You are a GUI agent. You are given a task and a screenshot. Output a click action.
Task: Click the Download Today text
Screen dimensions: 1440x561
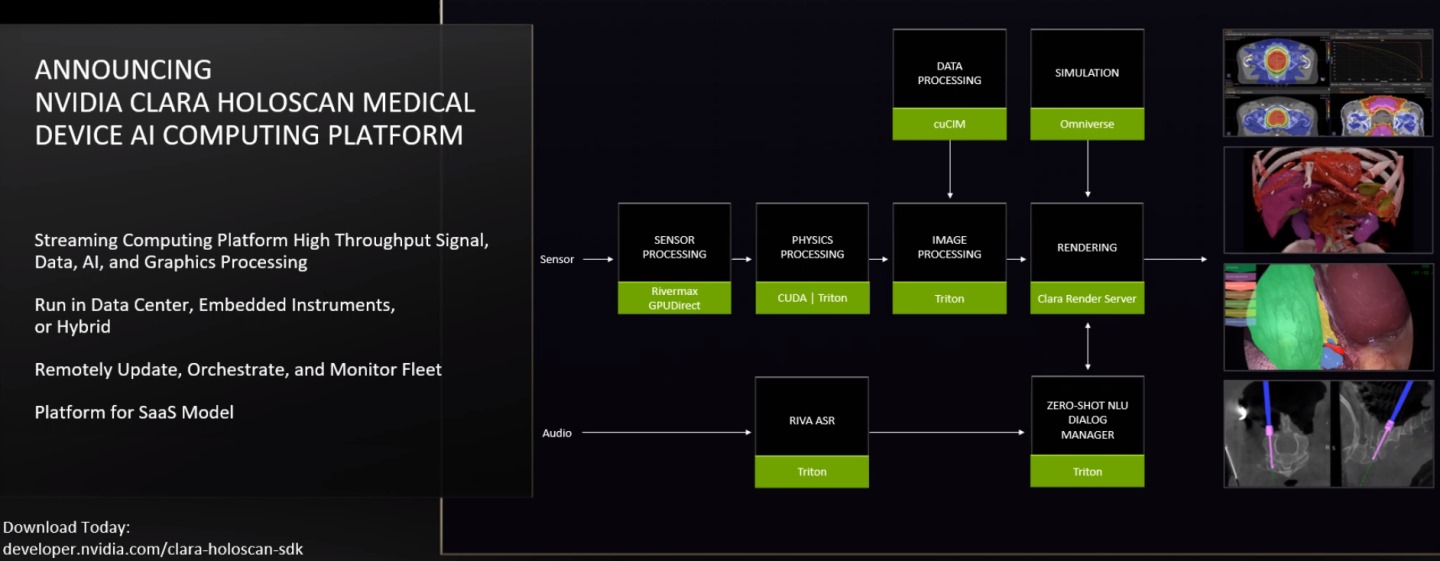67,527
